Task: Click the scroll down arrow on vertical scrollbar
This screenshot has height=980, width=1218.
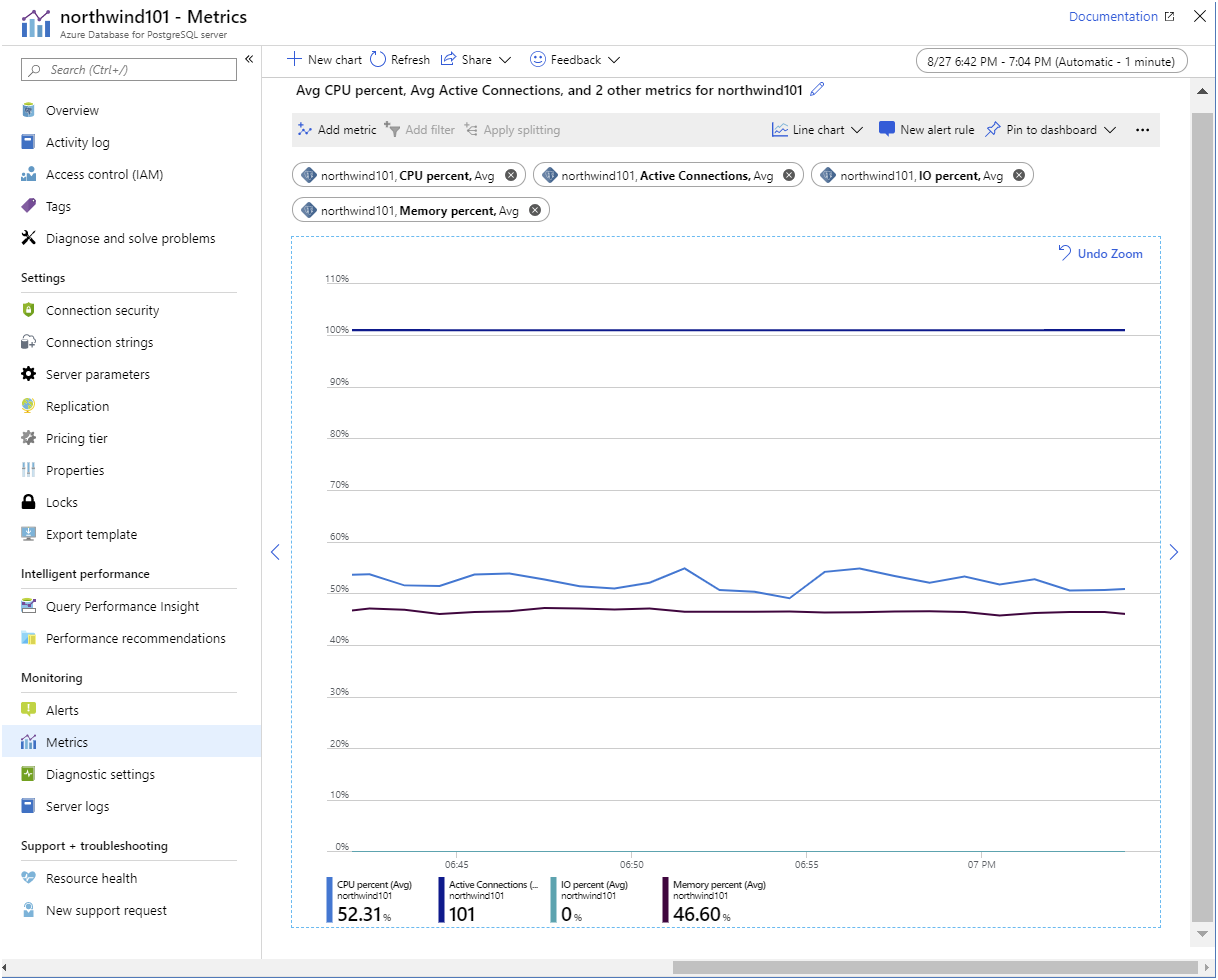Action: (x=1203, y=934)
